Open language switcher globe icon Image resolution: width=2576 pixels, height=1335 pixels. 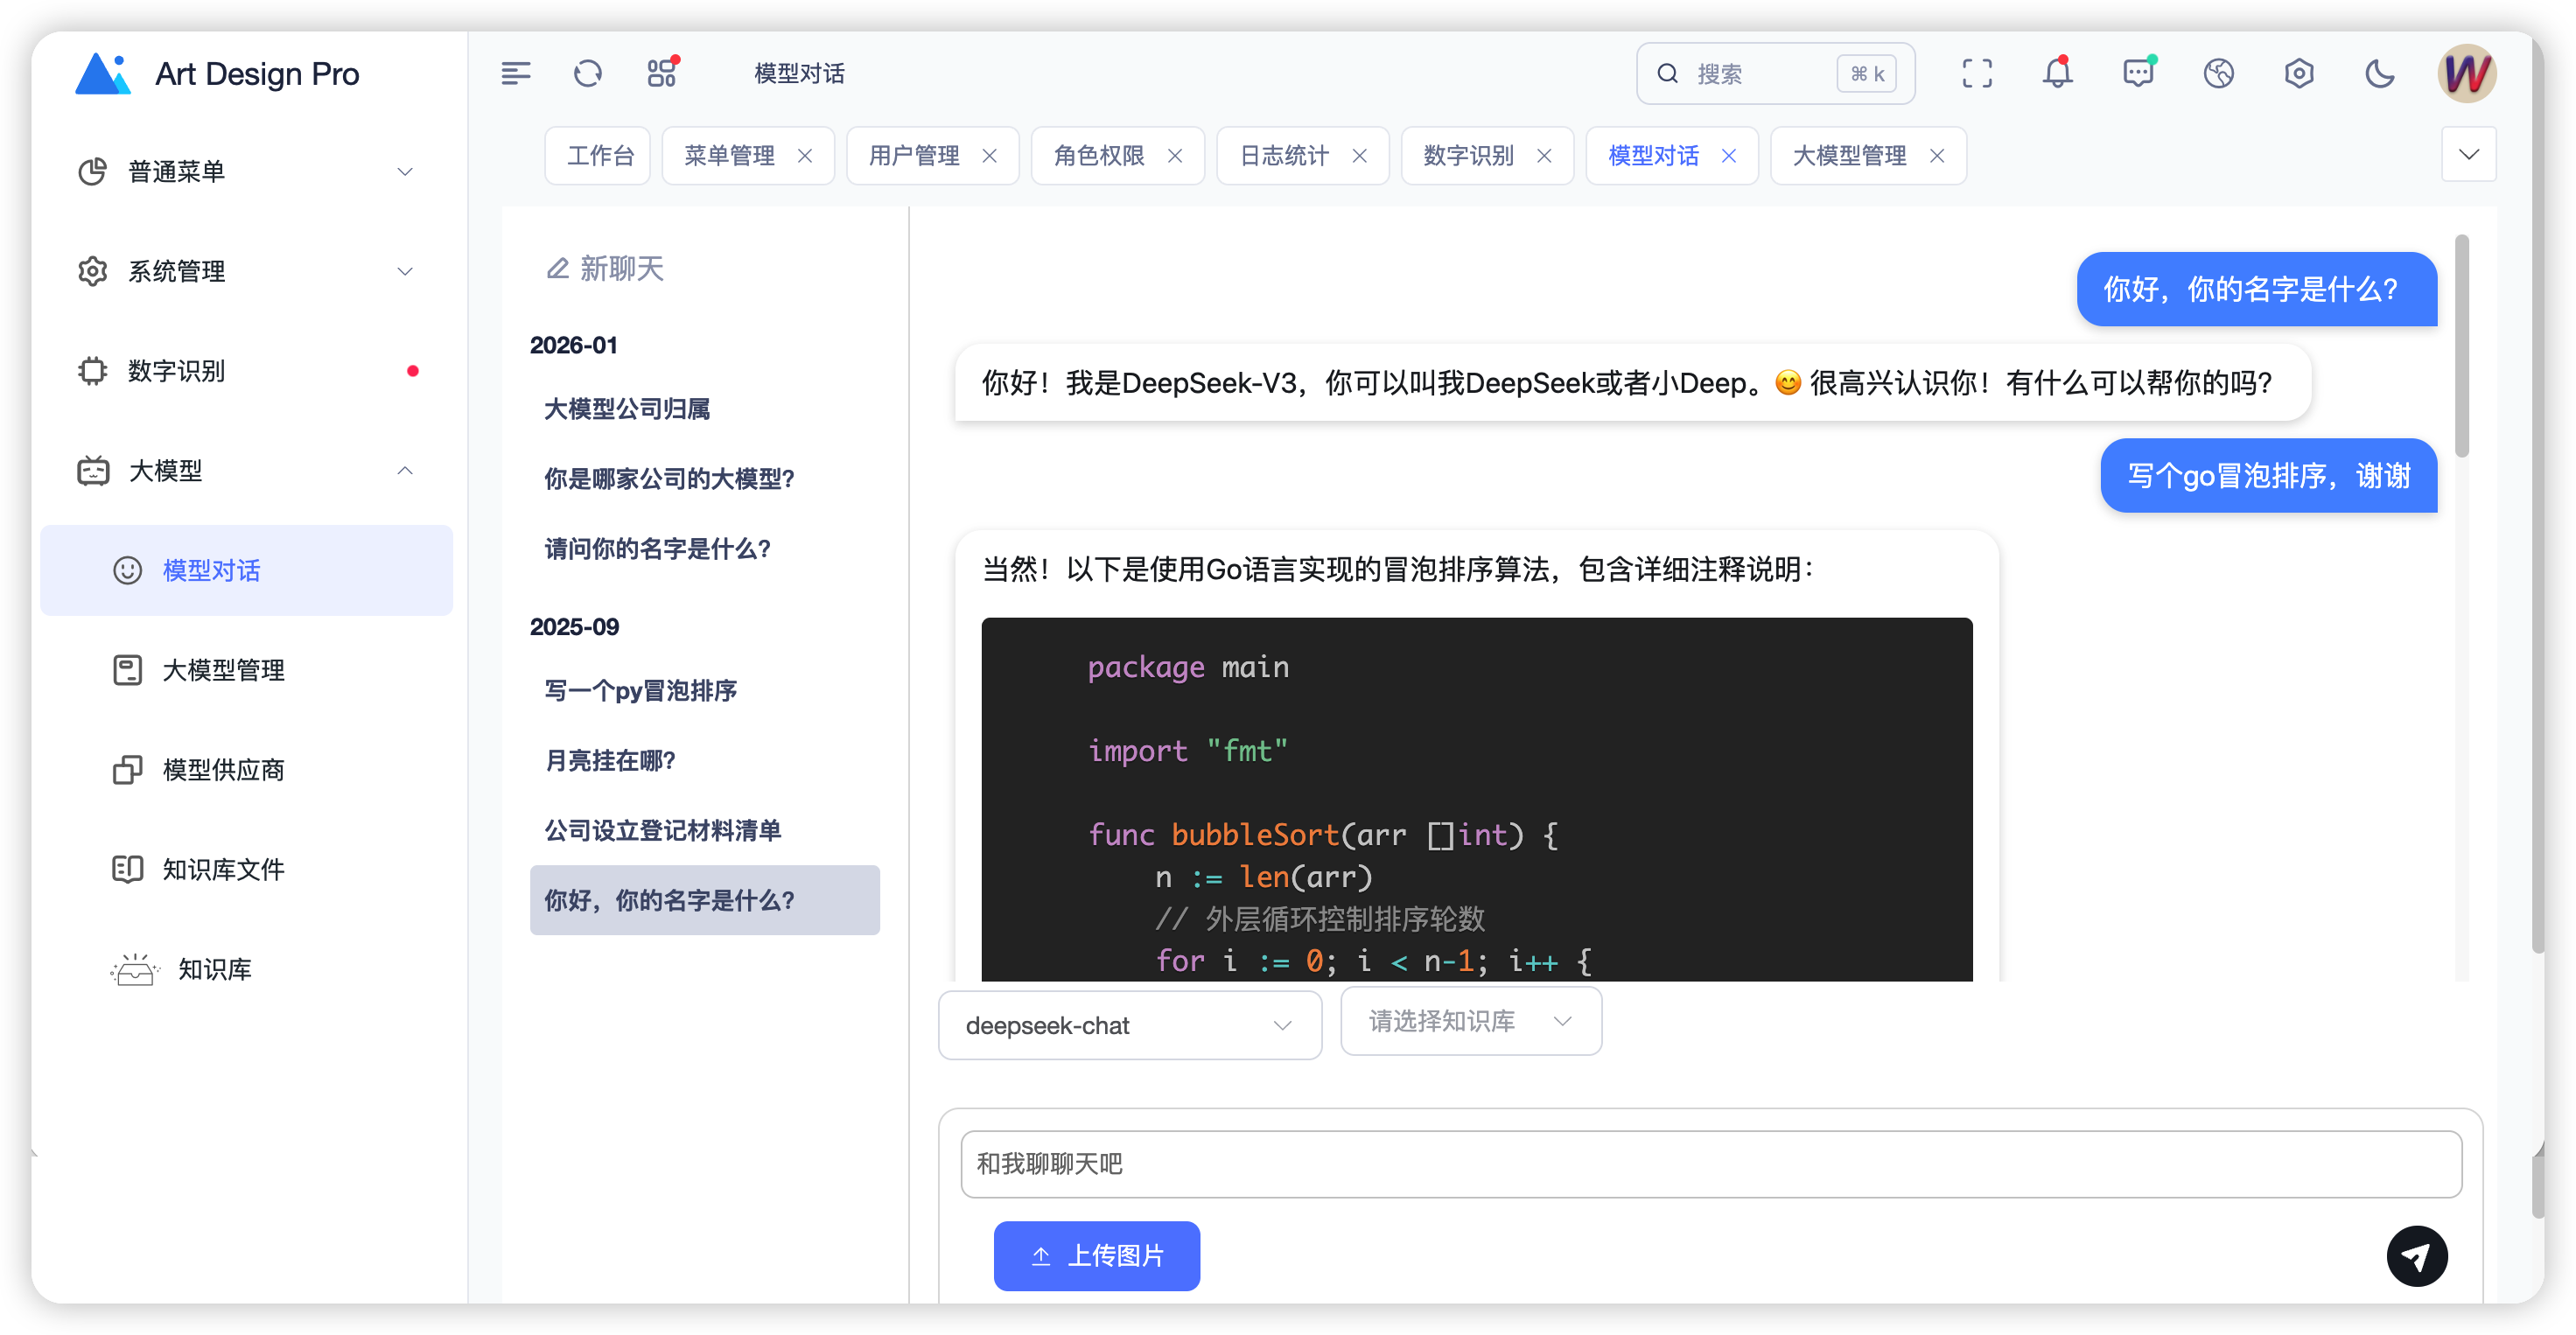tap(2218, 73)
